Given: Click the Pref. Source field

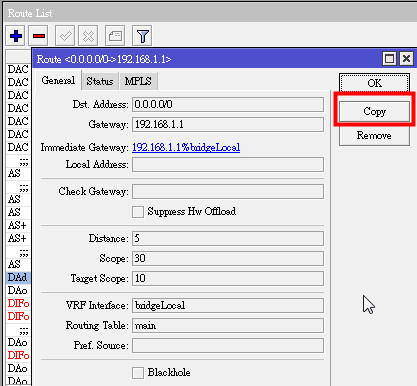Looking at the screenshot, I should (x=228, y=346).
